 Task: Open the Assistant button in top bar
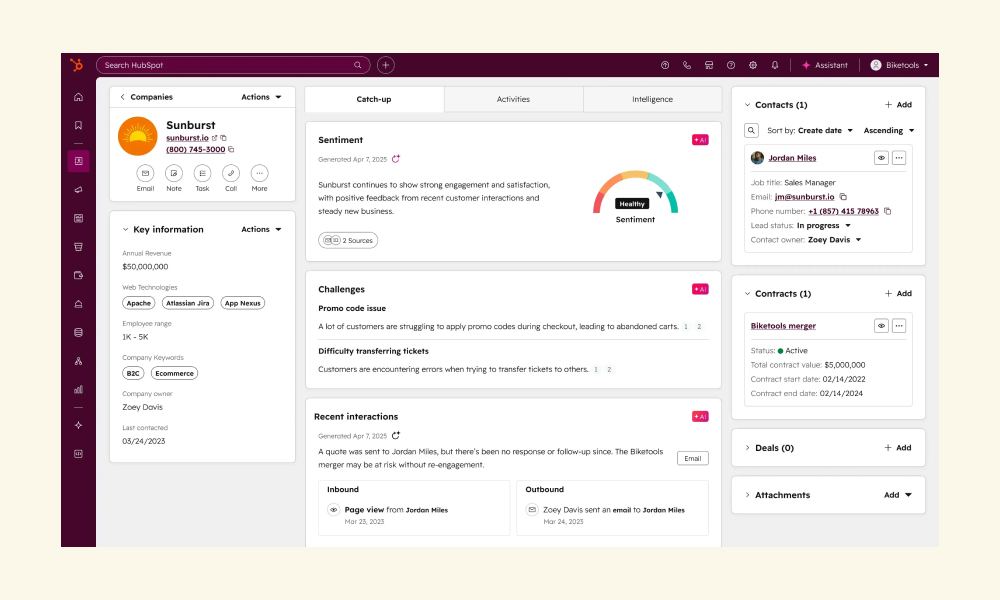pyautogui.click(x=825, y=65)
